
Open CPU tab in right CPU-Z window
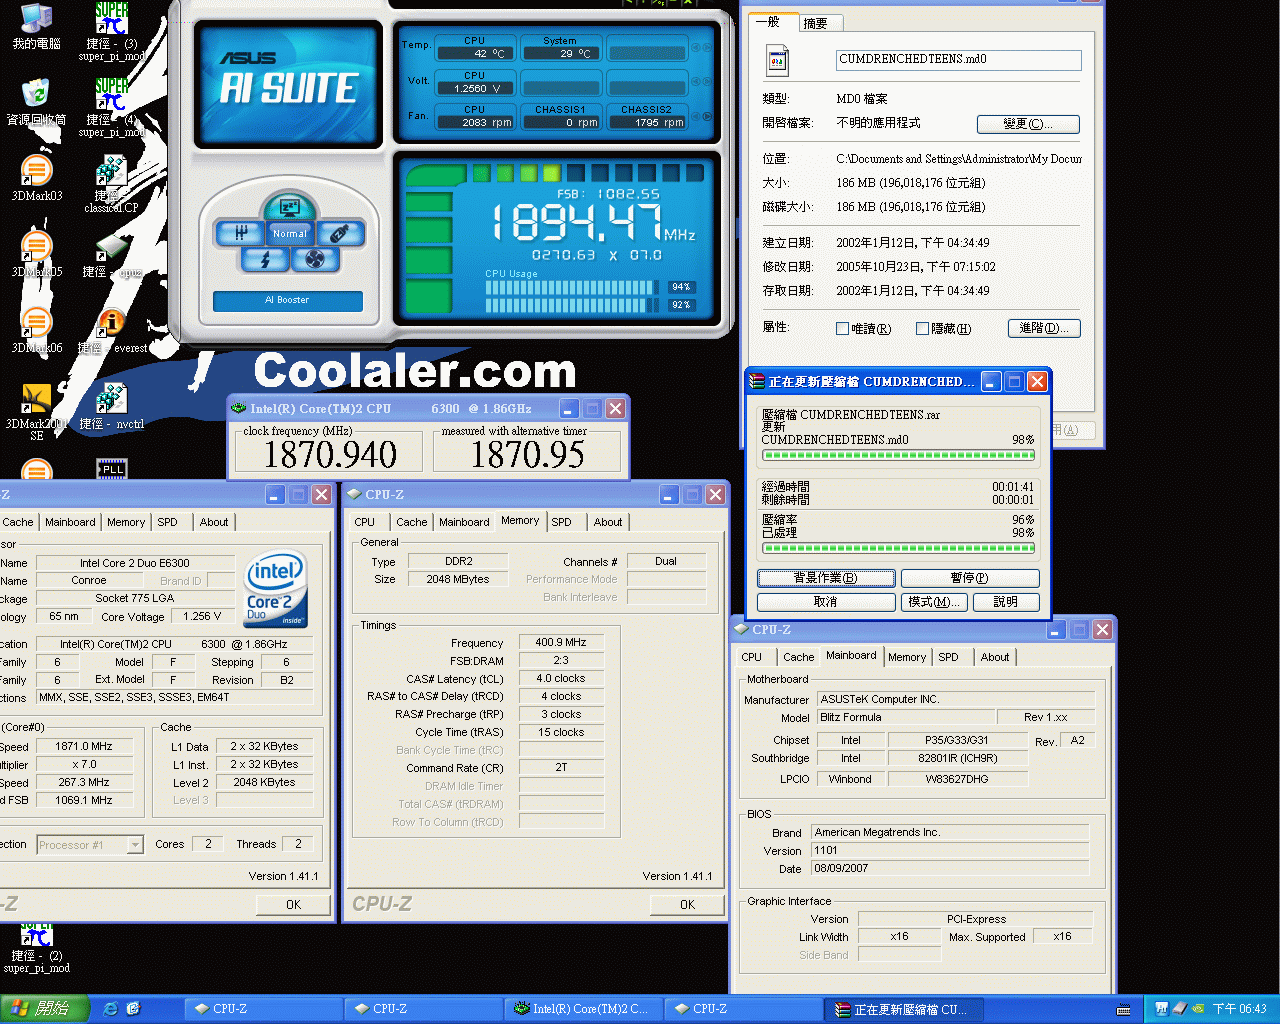[752, 657]
